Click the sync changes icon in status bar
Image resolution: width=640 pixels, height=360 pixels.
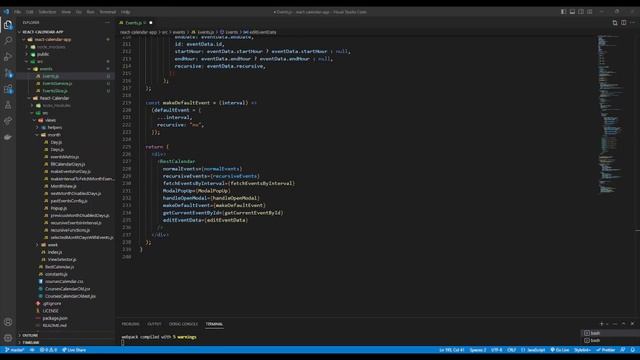click(32, 350)
